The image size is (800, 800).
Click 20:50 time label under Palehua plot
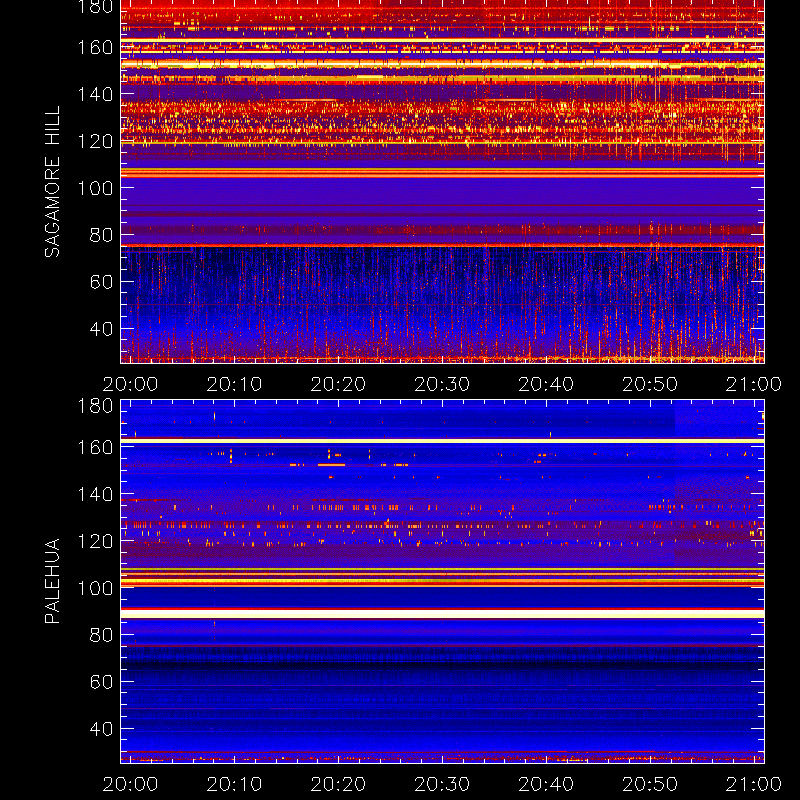pyautogui.click(x=650, y=784)
